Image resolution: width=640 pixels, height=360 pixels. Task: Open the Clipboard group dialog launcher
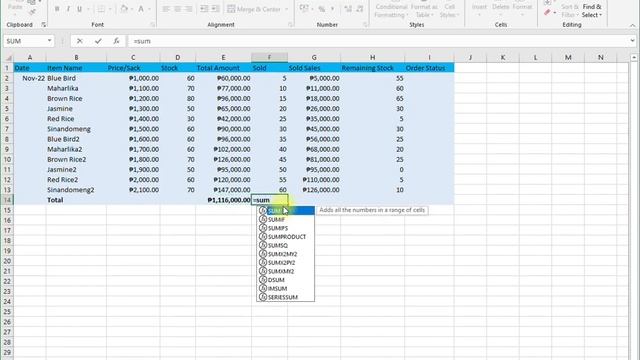click(43, 25)
